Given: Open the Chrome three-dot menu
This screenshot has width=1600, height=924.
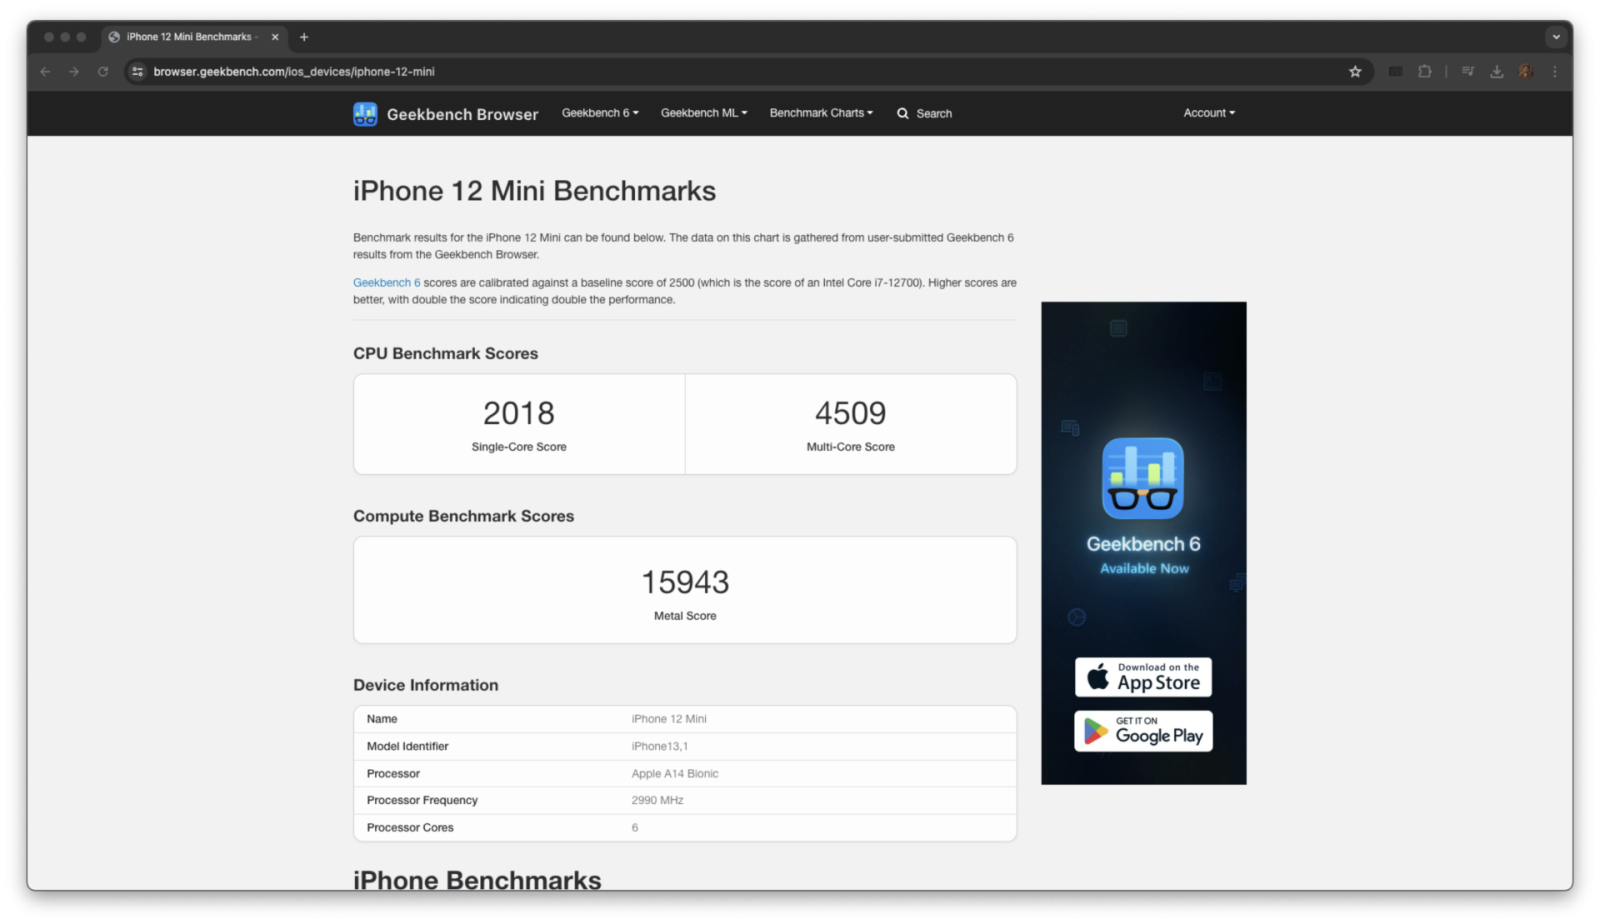Looking at the screenshot, I should [x=1555, y=72].
